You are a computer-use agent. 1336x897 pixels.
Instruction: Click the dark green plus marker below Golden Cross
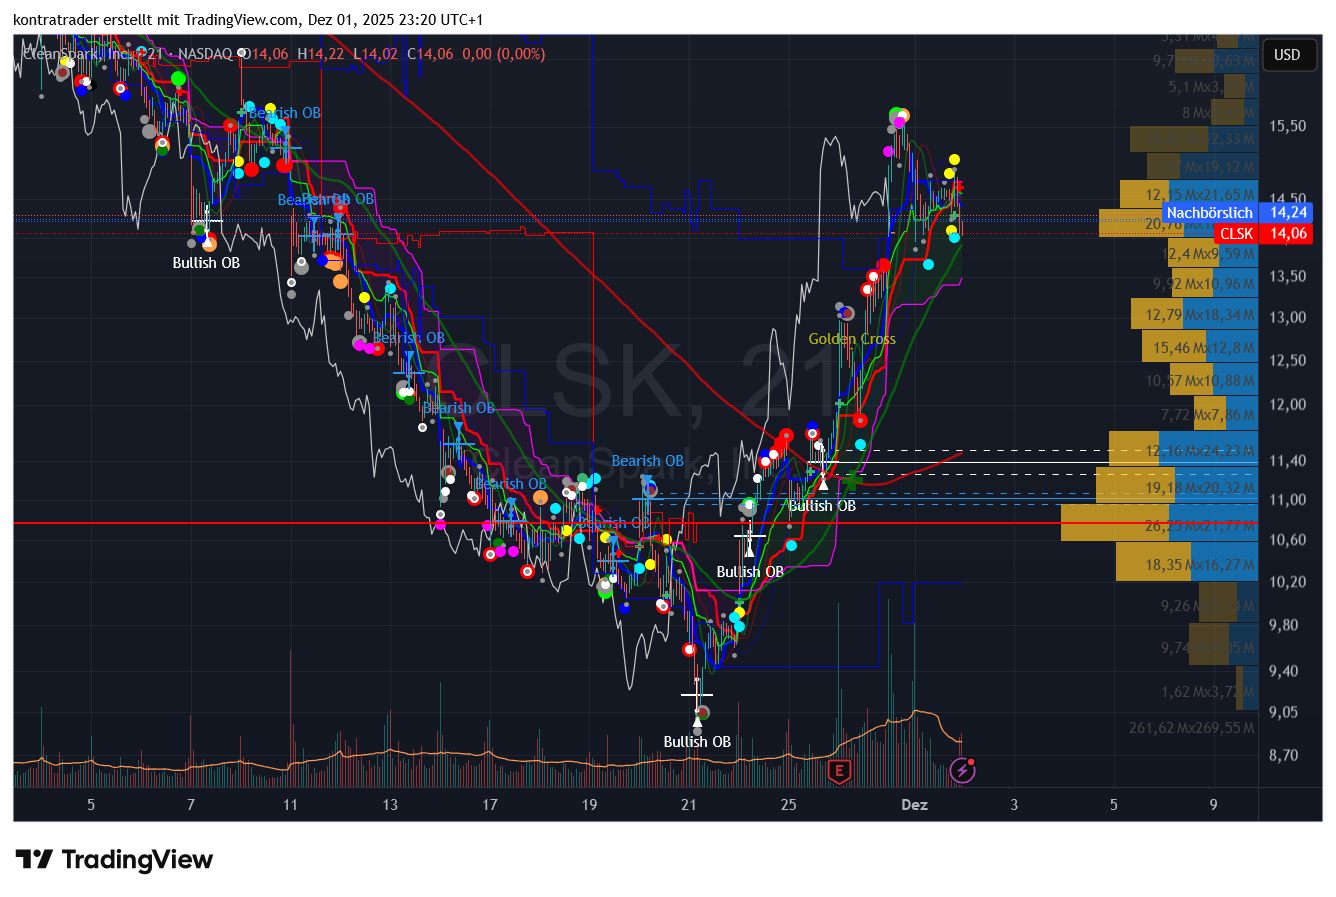pyautogui.click(x=851, y=482)
